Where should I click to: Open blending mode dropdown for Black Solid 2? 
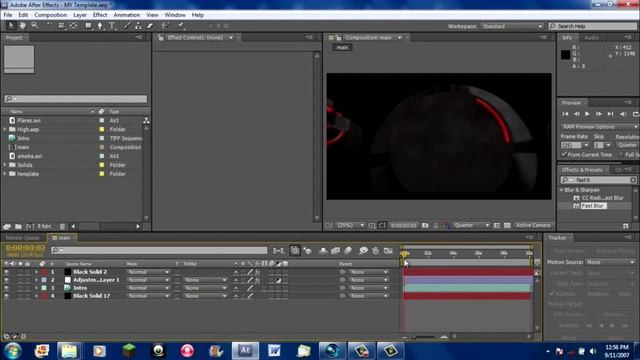click(x=148, y=272)
